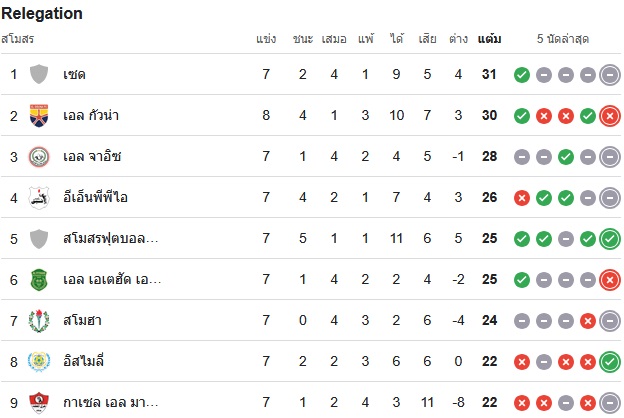The image size is (624, 418).
Task: Click เซด's first green win result icon
Action: click(x=522, y=75)
